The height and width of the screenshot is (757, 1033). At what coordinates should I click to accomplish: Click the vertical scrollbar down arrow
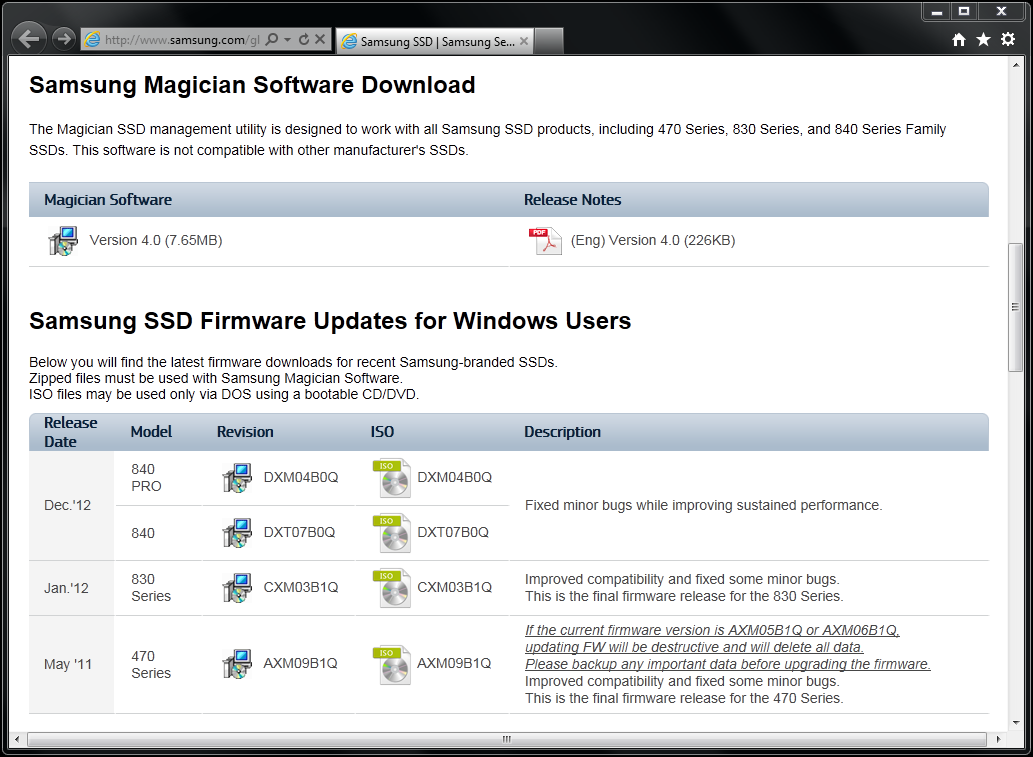point(1015,723)
